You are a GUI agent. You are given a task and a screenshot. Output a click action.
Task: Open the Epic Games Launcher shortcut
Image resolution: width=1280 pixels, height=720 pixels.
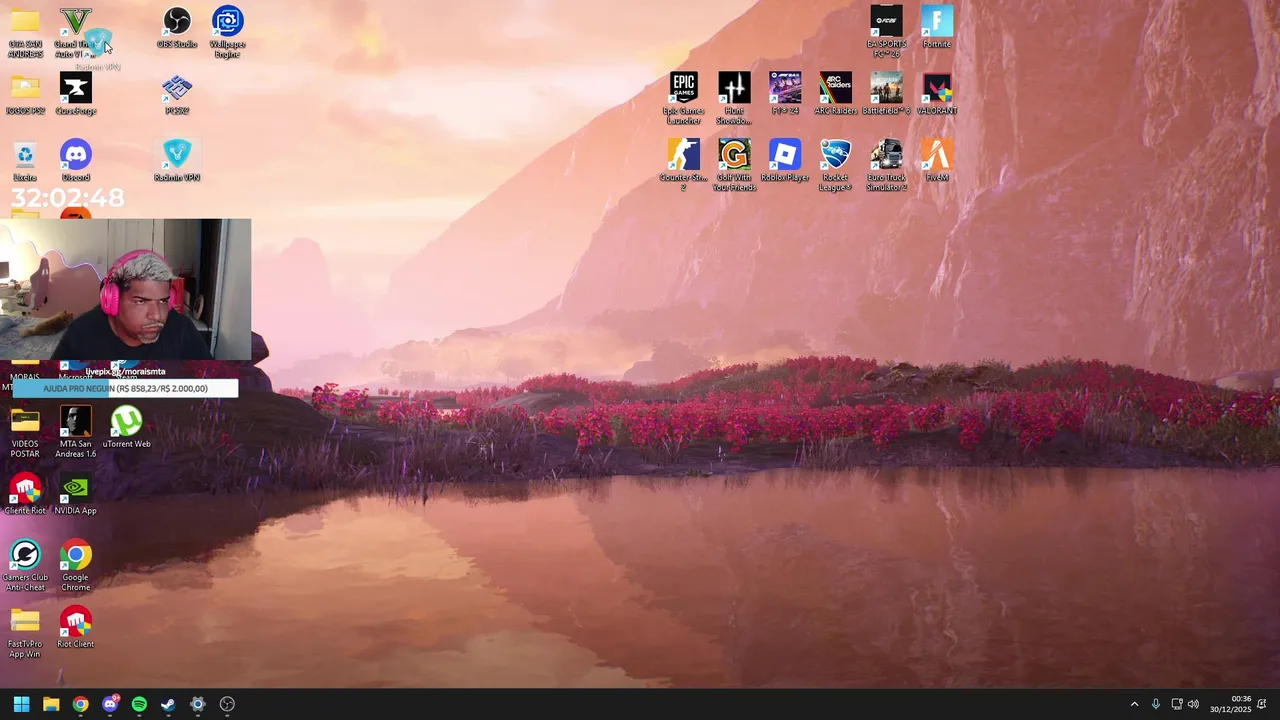point(684,99)
